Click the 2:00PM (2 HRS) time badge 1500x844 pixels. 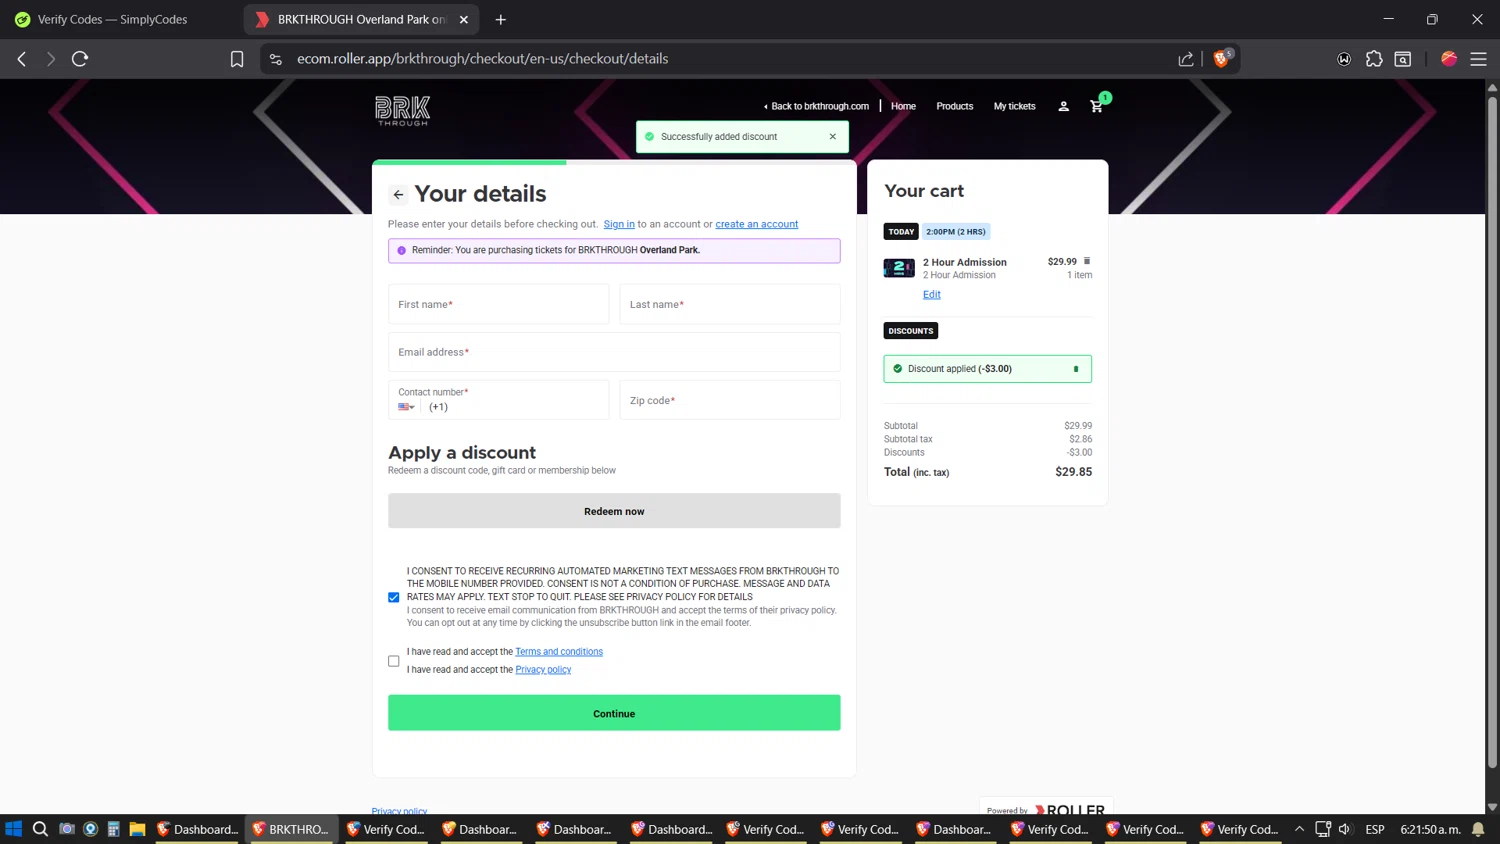(x=956, y=232)
